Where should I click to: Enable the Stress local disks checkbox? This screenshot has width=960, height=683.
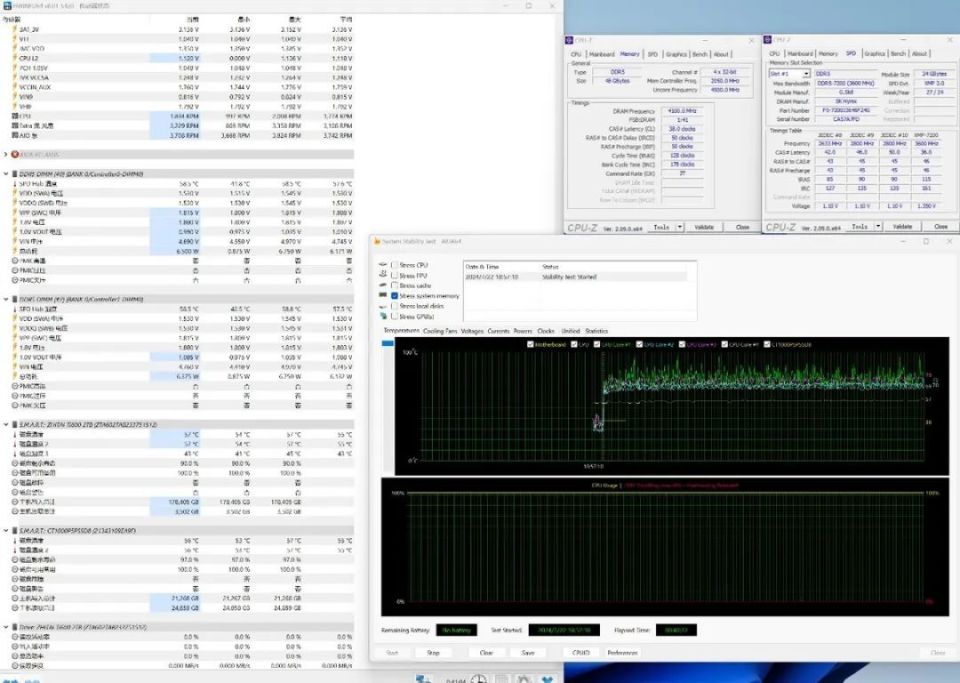tap(394, 306)
